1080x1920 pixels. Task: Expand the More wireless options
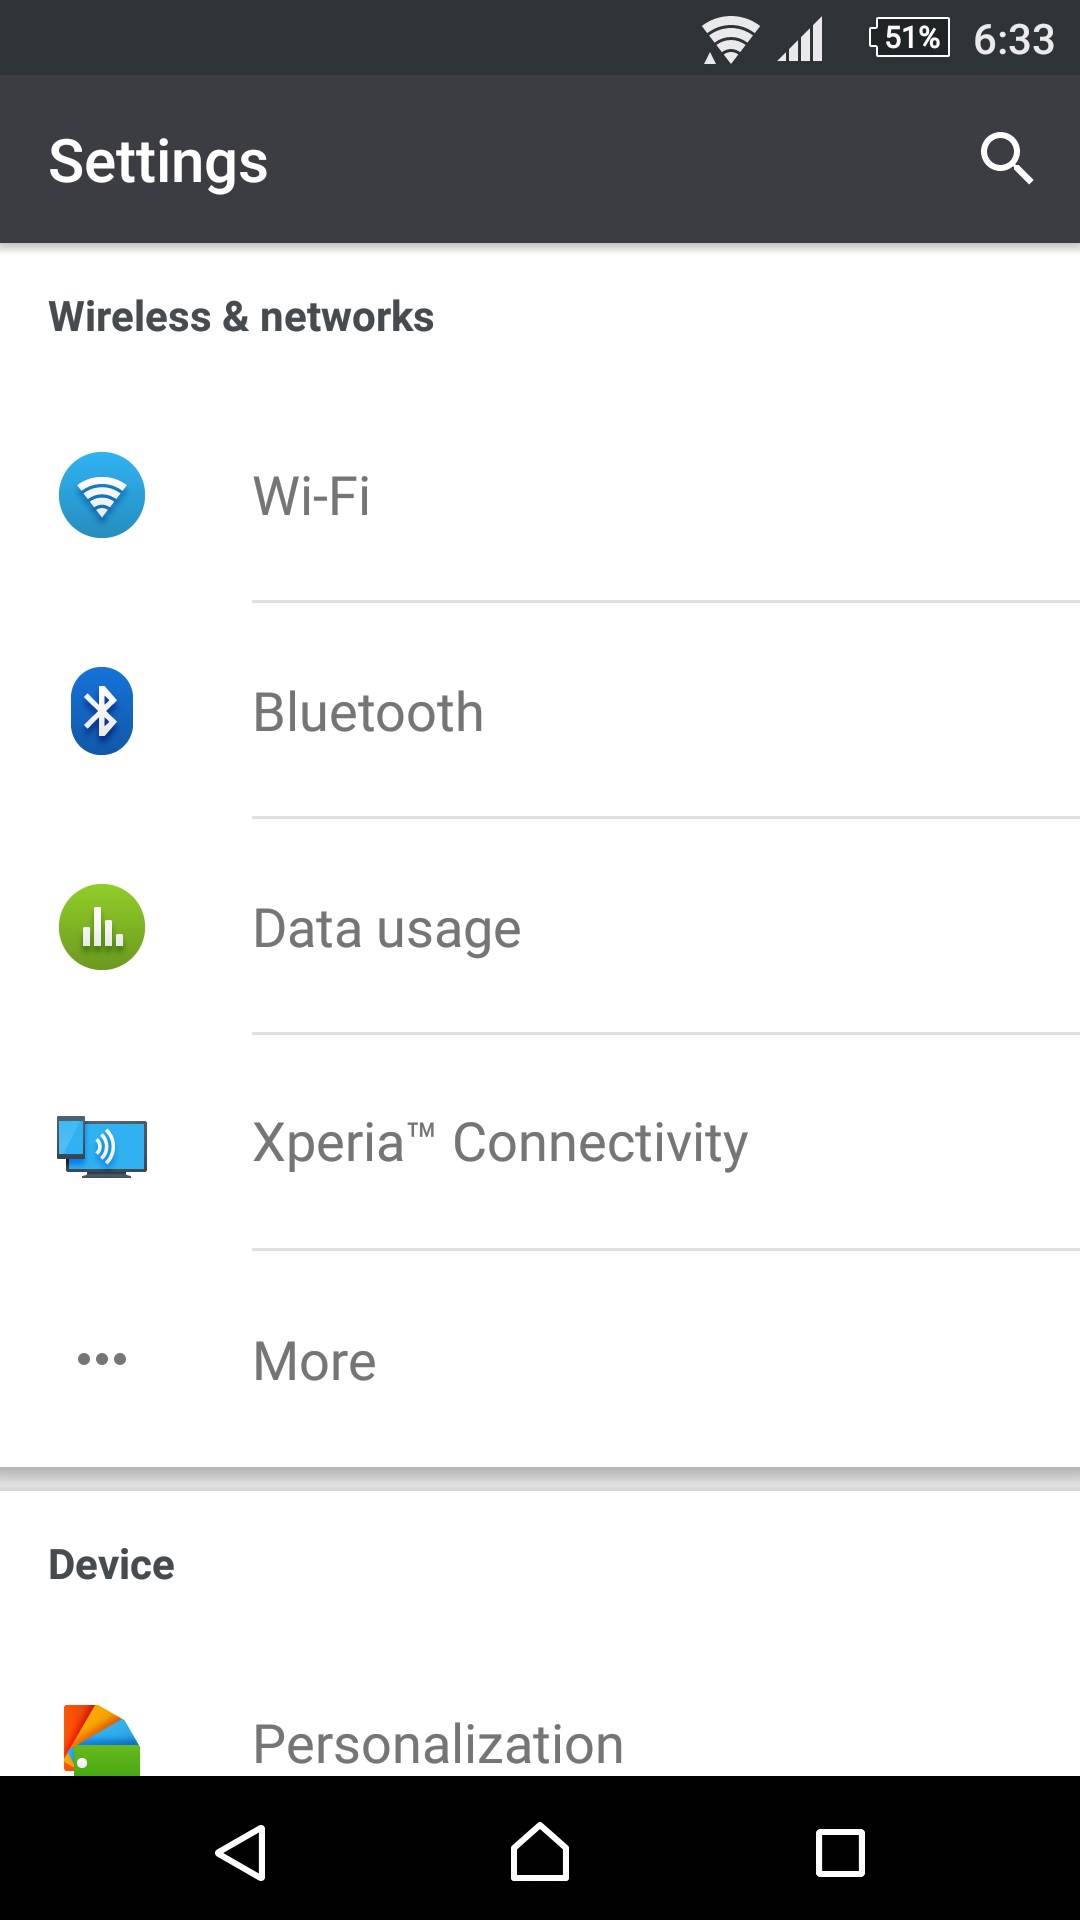pos(315,1361)
